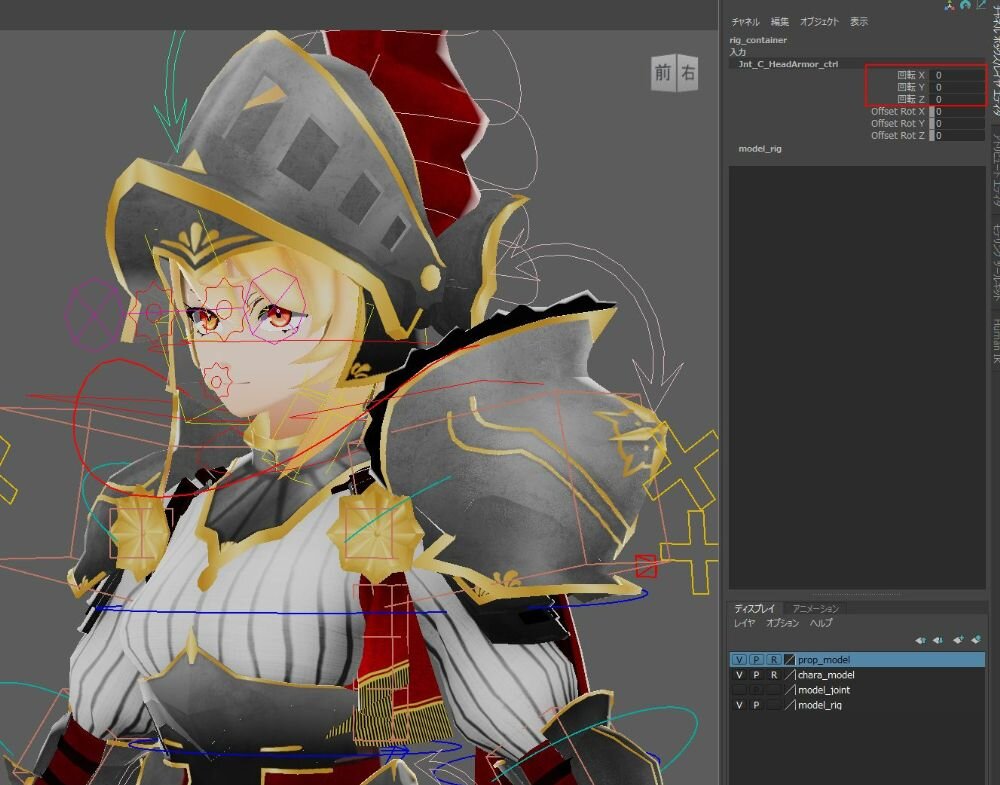Toggle the R display type on prop_model
Viewport: 1000px width, 785px height.
point(773,660)
